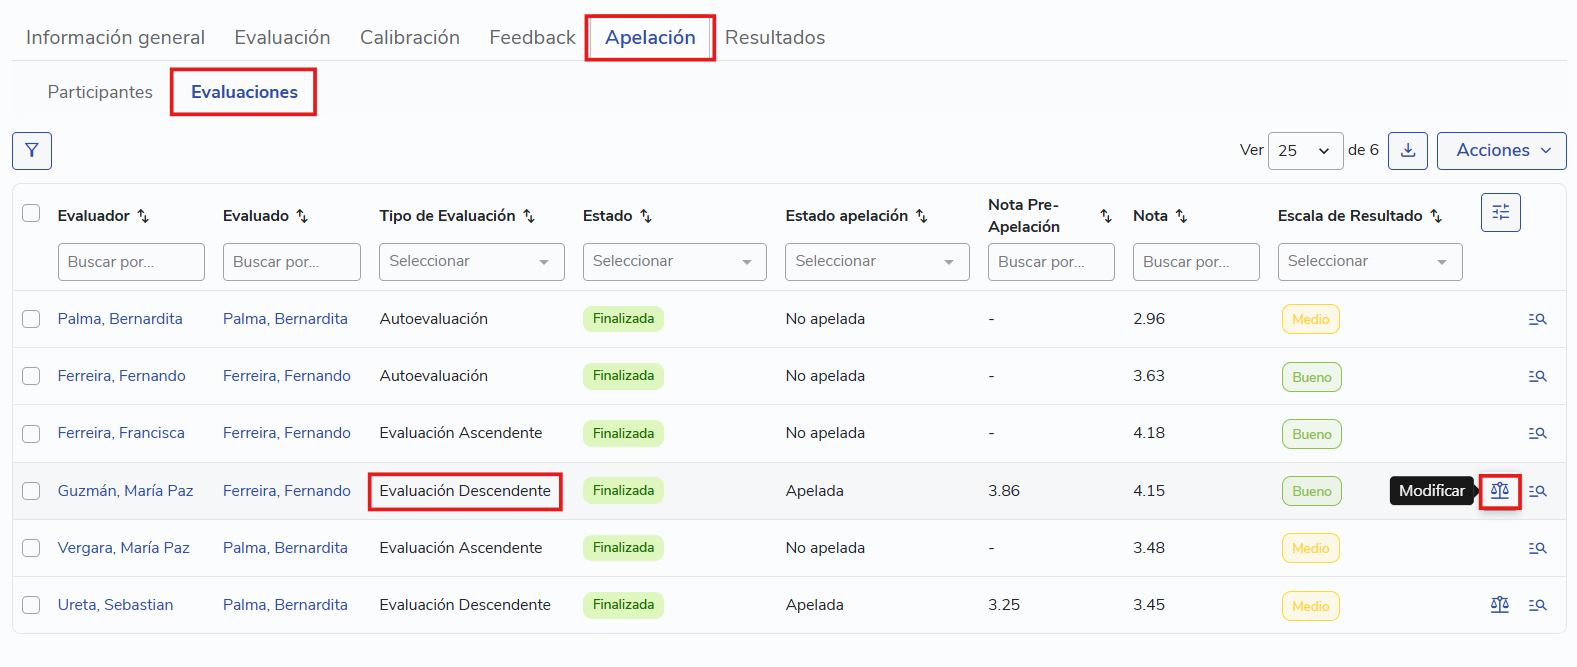The height and width of the screenshot is (667, 1577).
Task: Open Evaluado link in Ureta row
Action: [x=285, y=605]
